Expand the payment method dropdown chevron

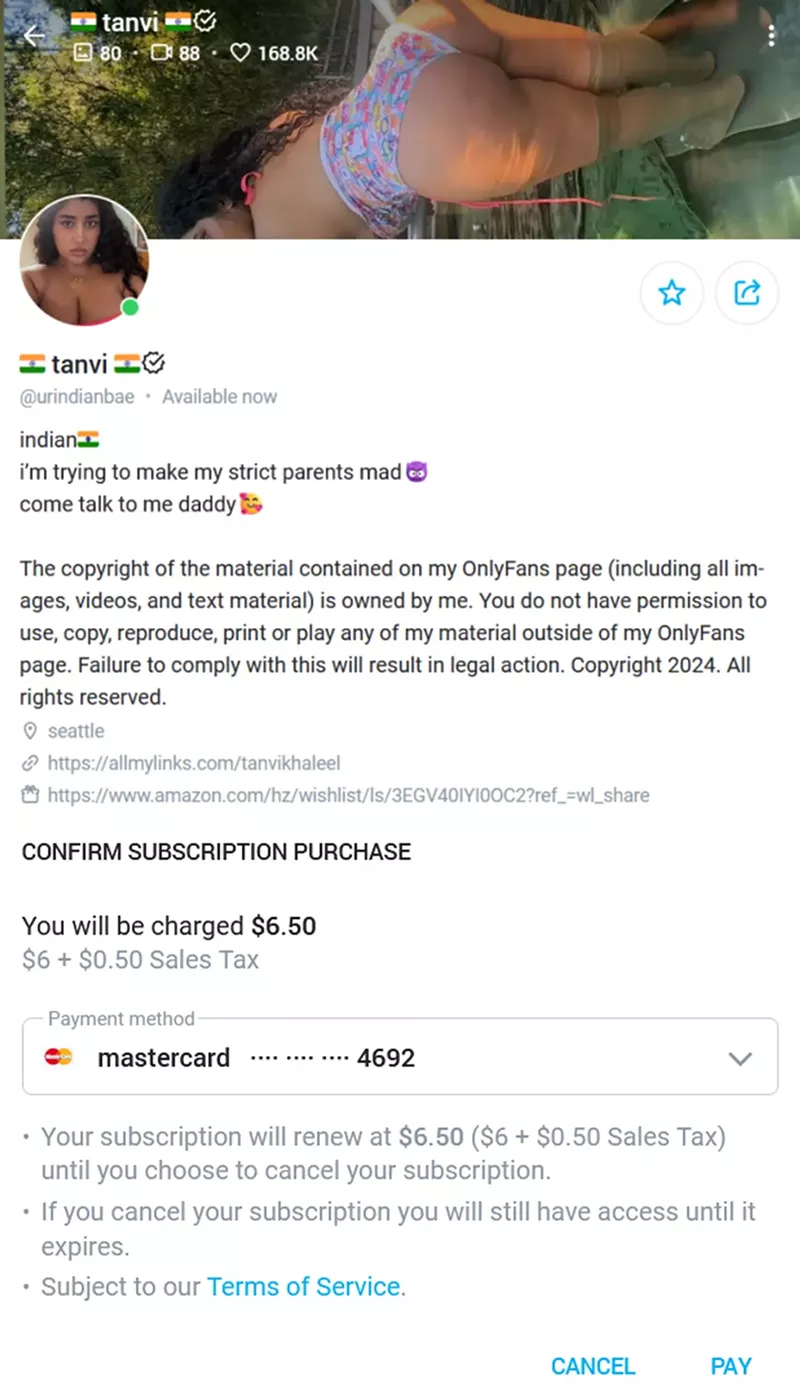740,1058
